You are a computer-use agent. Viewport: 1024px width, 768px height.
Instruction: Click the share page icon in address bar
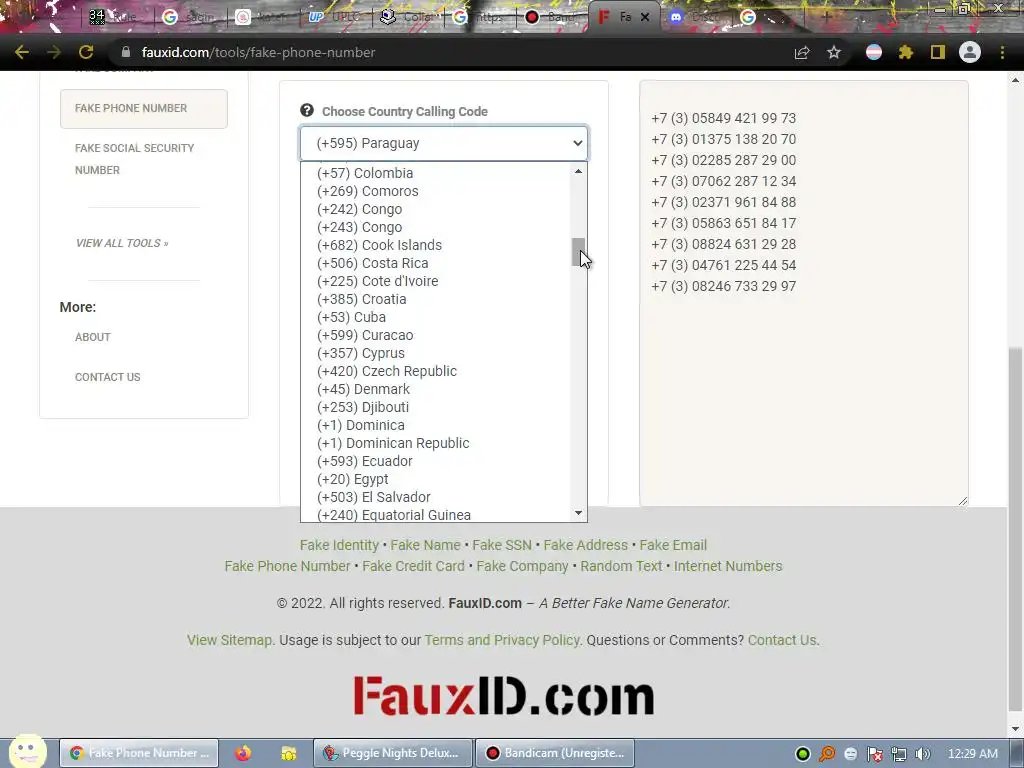click(802, 52)
